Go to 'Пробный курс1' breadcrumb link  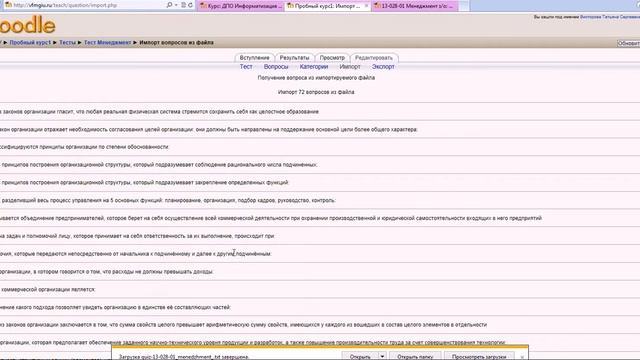coord(30,42)
